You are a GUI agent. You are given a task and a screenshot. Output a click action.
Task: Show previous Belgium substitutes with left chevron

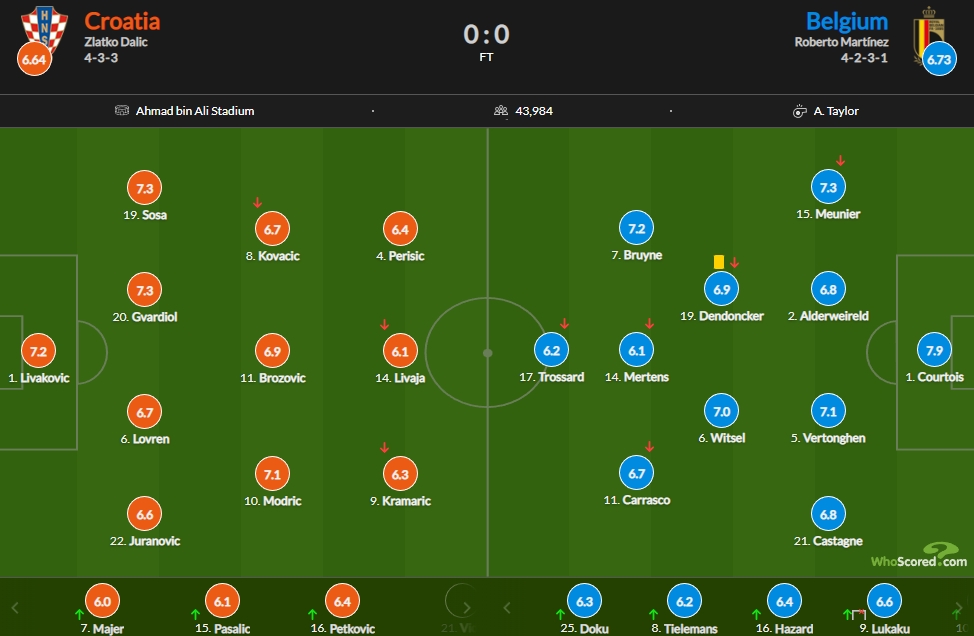(x=507, y=607)
